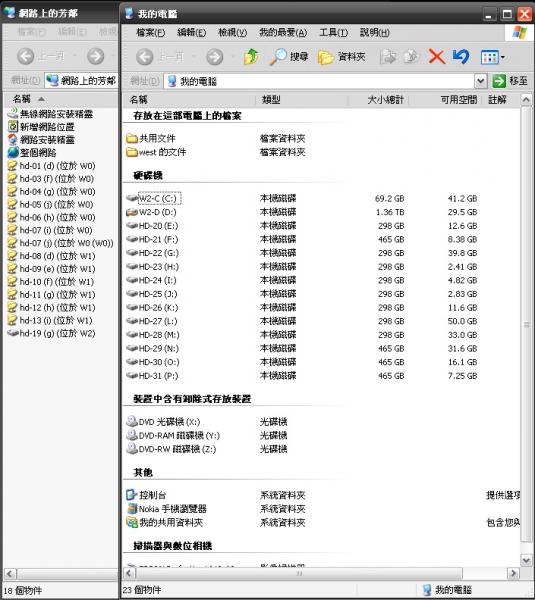The width and height of the screenshot is (535, 600).
Task: Select drive HD-21 (F:)
Action: 152,240
